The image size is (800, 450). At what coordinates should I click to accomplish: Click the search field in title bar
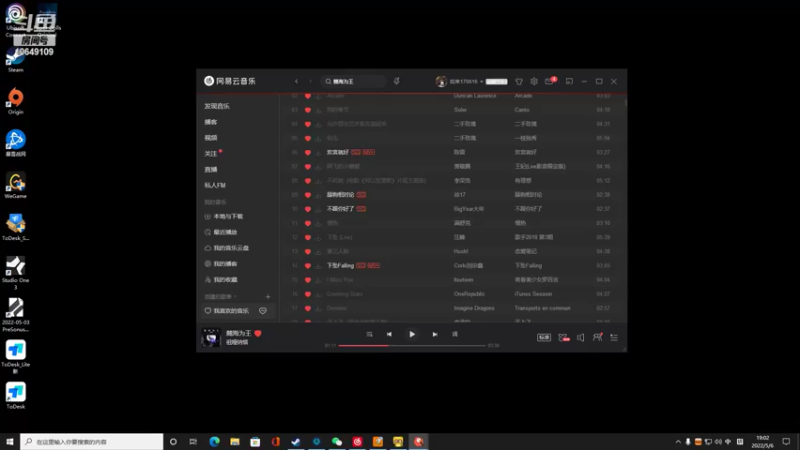pyautogui.click(x=353, y=81)
